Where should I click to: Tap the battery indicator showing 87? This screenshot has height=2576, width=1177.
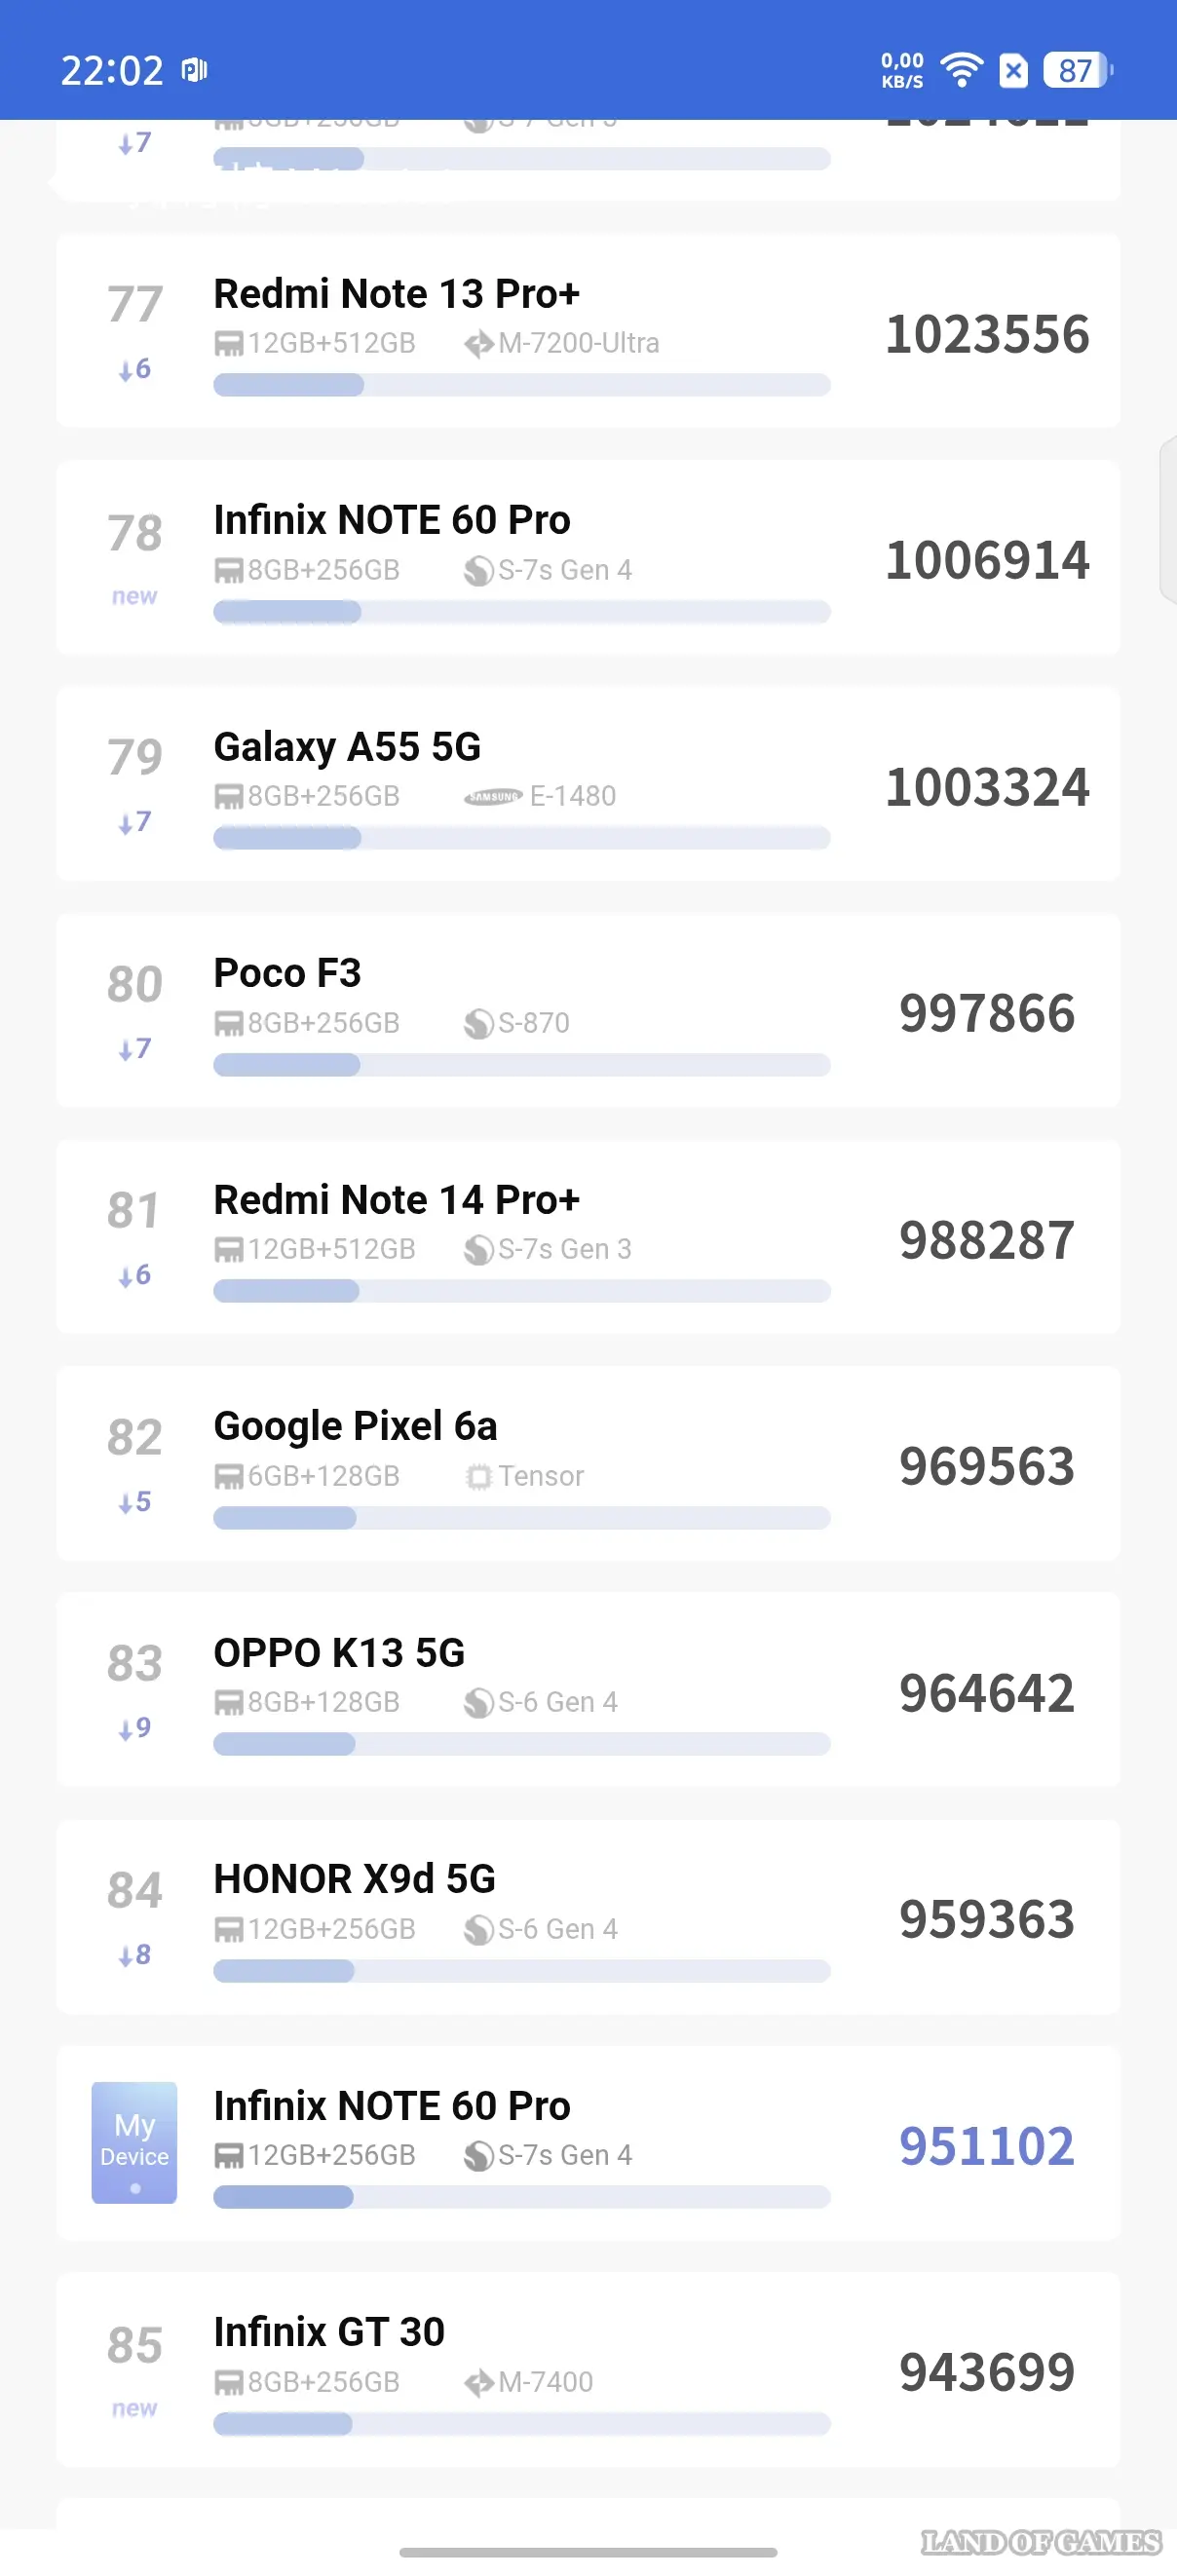pos(1077,70)
